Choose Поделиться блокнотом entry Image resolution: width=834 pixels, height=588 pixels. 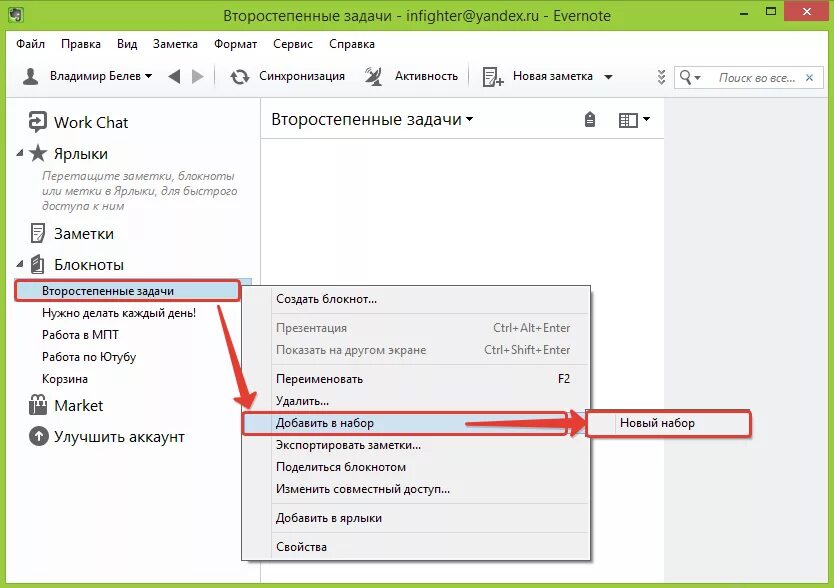[x=416, y=467]
